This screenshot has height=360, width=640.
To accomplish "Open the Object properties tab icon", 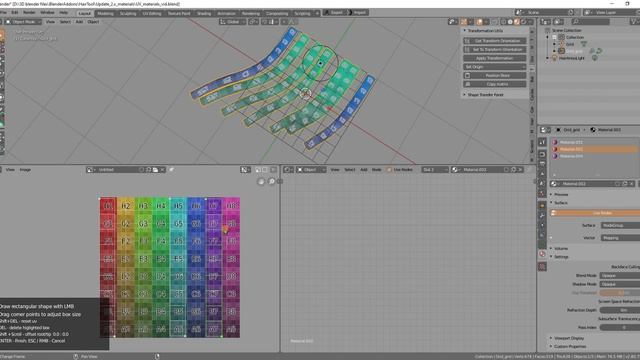I will [542, 206].
